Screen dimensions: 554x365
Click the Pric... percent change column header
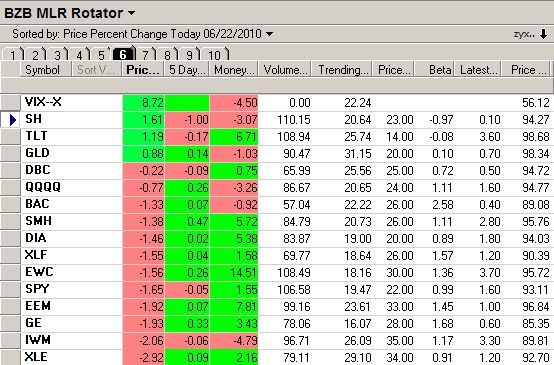(x=143, y=69)
